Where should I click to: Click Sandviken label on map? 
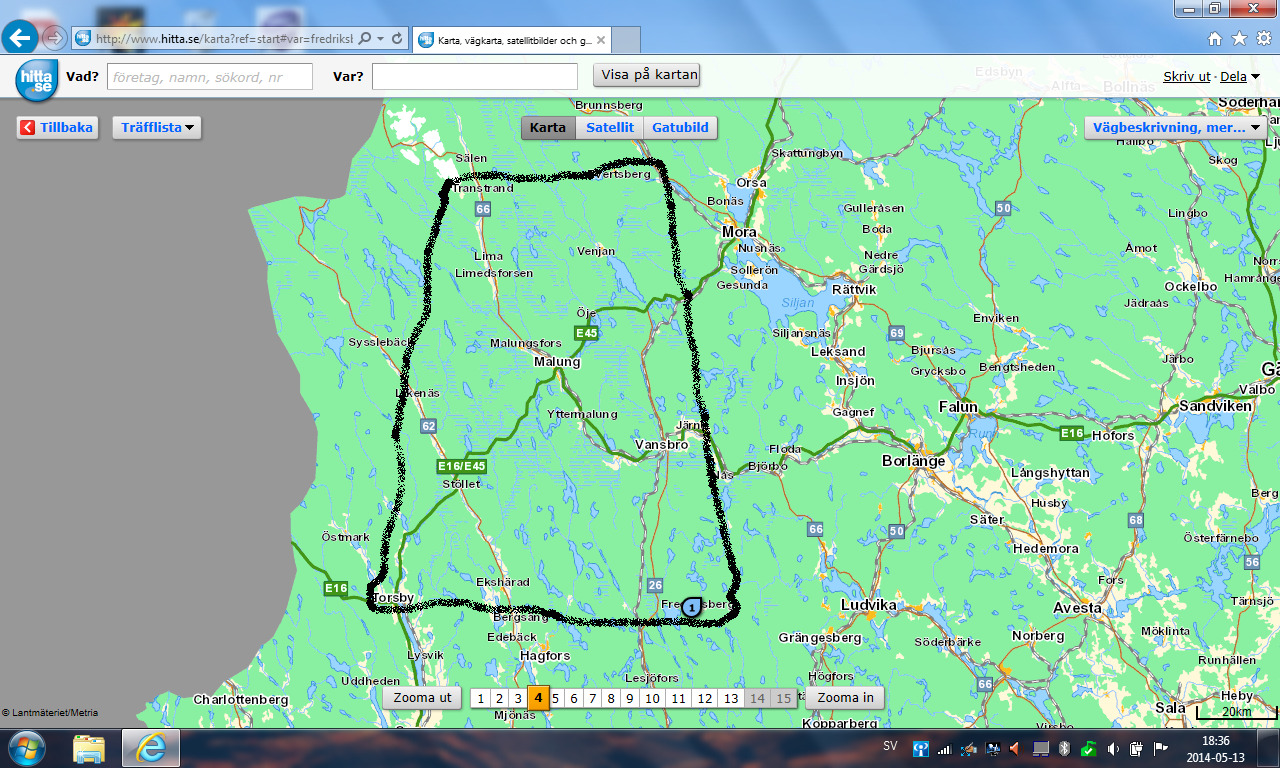[1214, 407]
